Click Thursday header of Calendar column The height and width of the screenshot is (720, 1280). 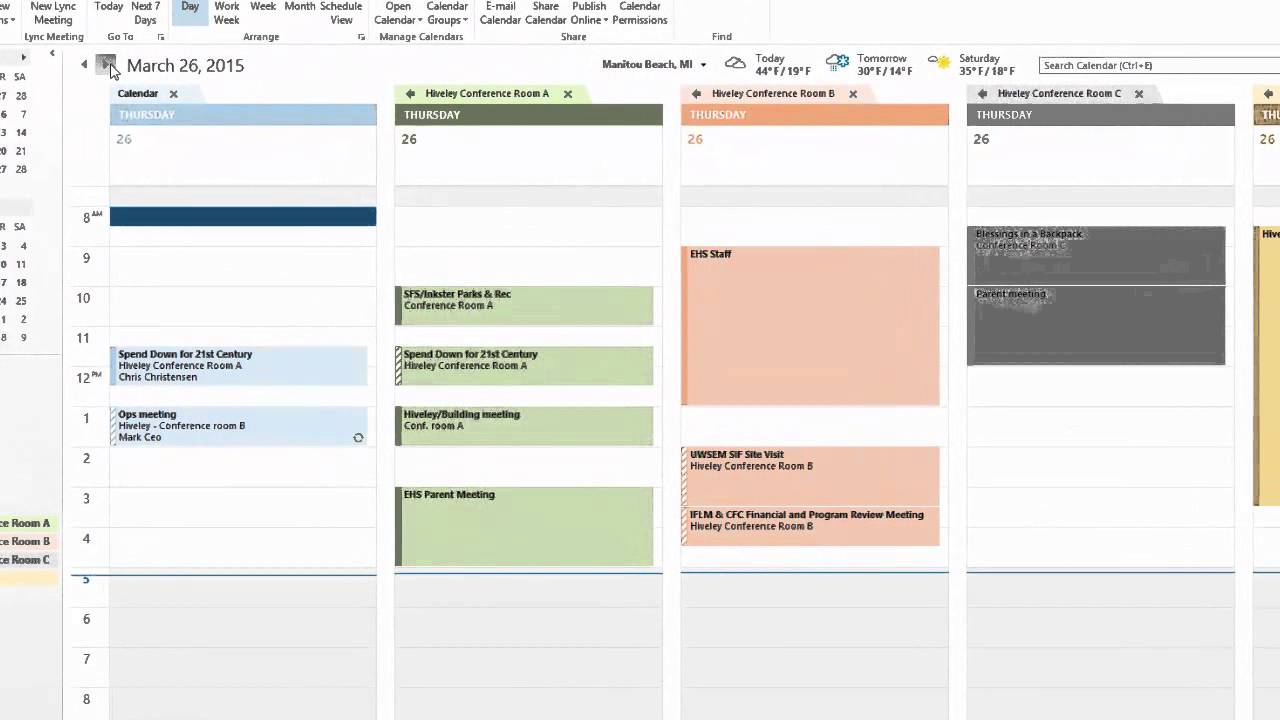(x=243, y=115)
